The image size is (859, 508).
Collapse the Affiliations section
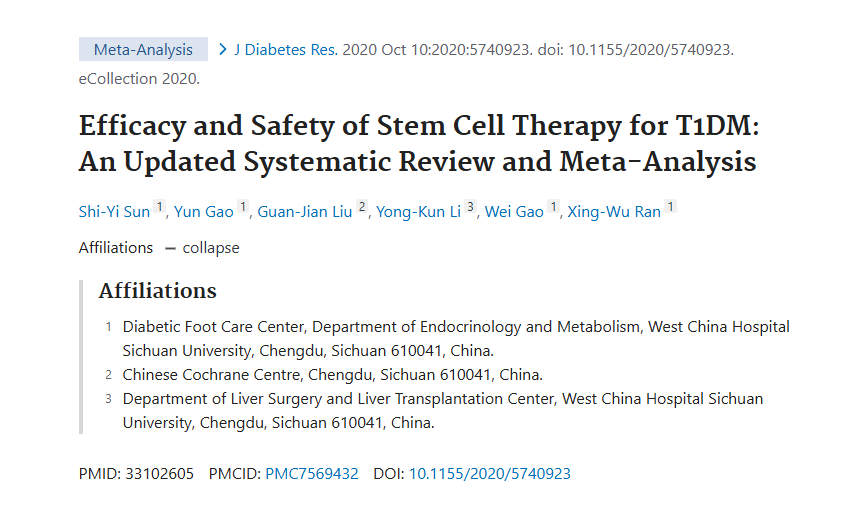(210, 248)
